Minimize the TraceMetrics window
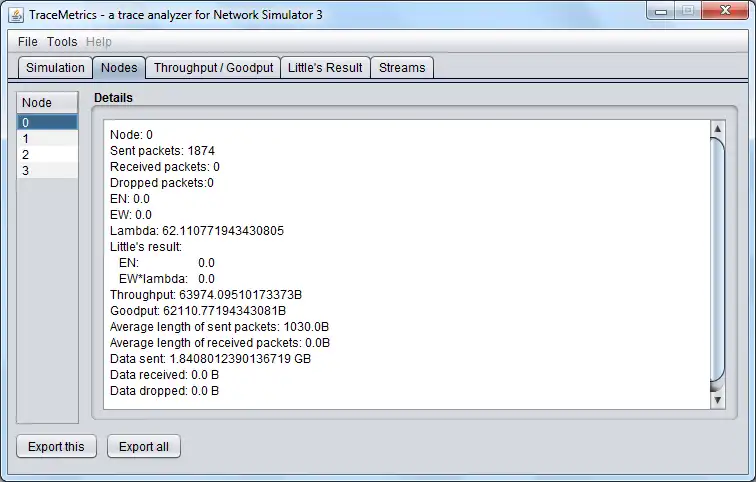 click(661, 11)
